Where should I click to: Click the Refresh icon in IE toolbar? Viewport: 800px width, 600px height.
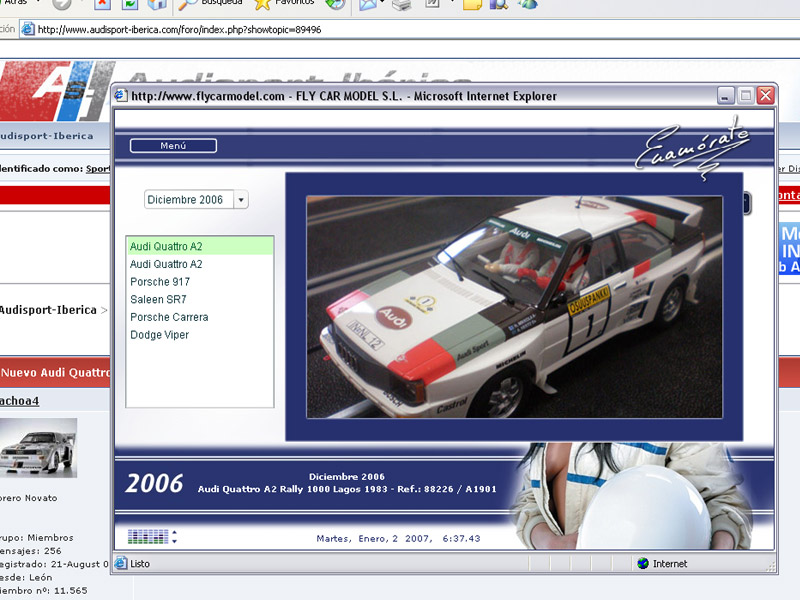point(130,4)
